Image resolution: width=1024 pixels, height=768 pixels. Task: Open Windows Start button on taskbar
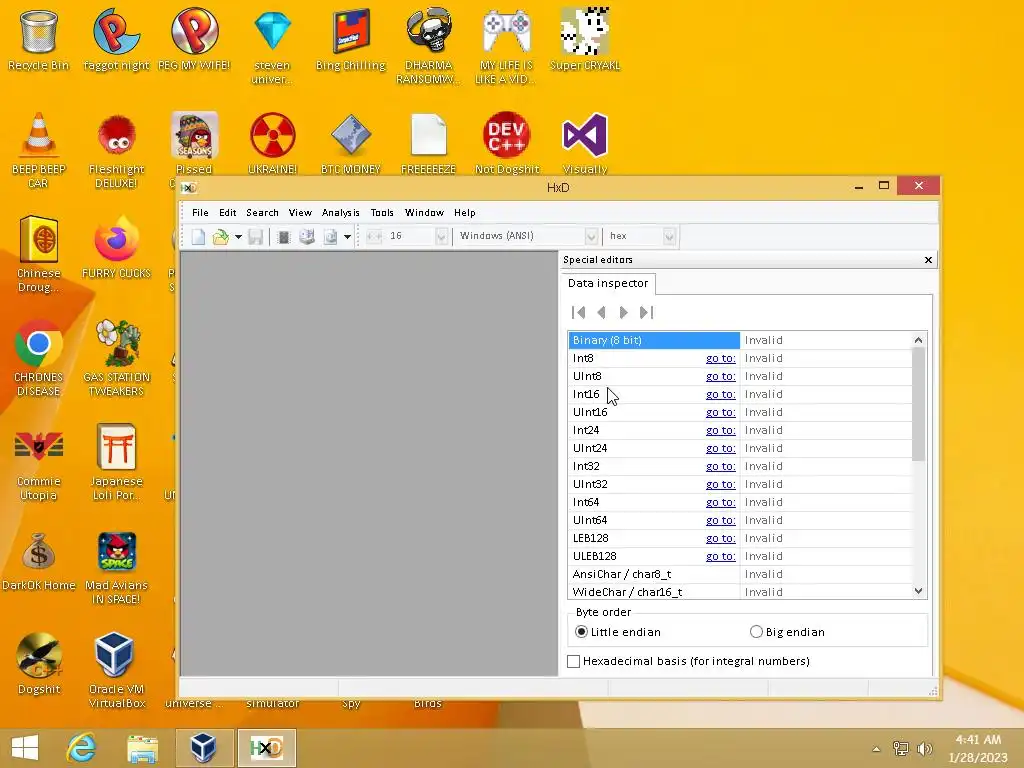pyautogui.click(x=25, y=748)
